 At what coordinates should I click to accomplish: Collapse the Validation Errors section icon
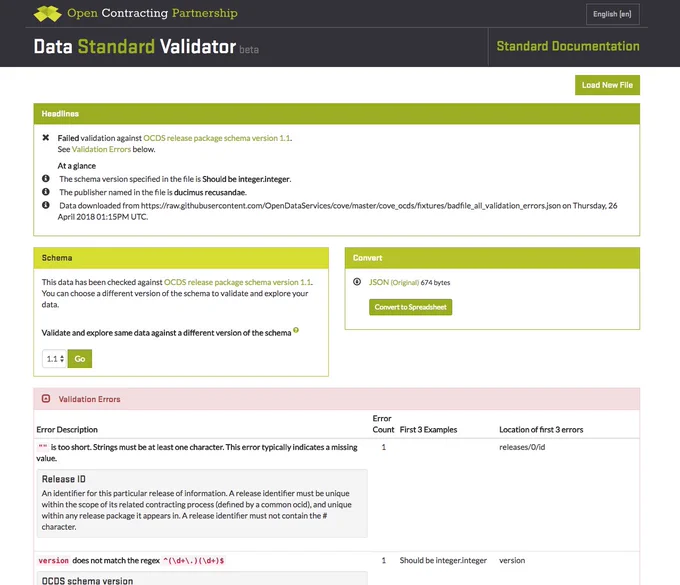[x=46, y=399]
